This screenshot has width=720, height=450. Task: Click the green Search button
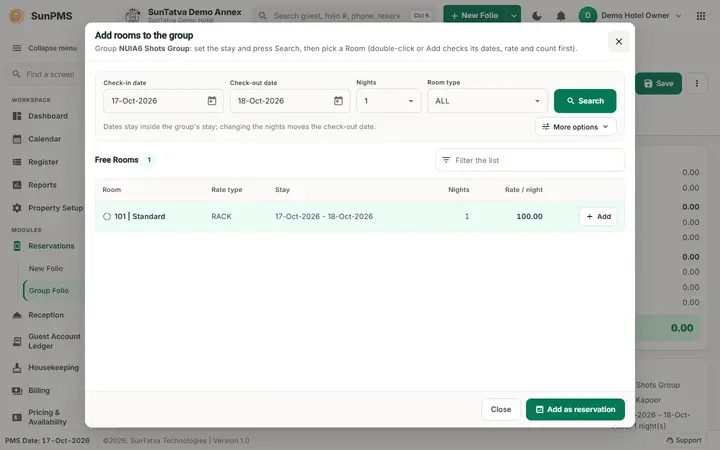585,101
